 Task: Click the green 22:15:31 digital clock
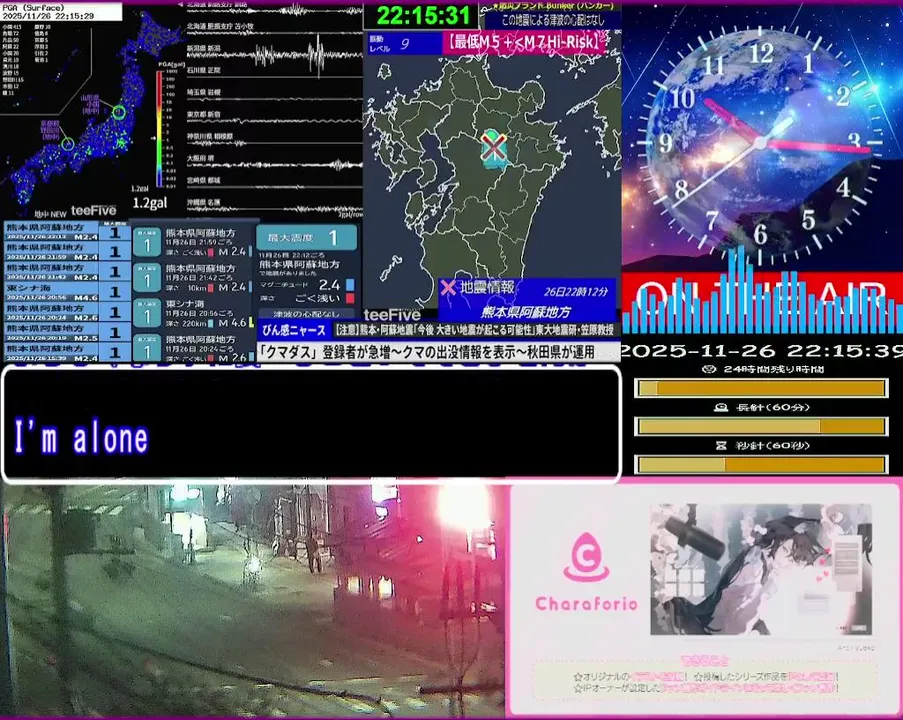(423, 16)
